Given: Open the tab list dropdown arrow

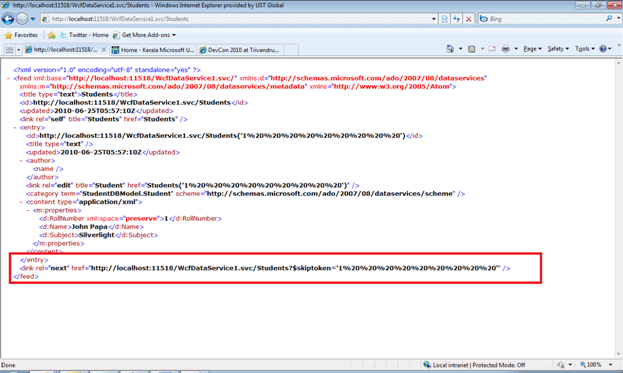Looking at the screenshot, I should 18,50.
